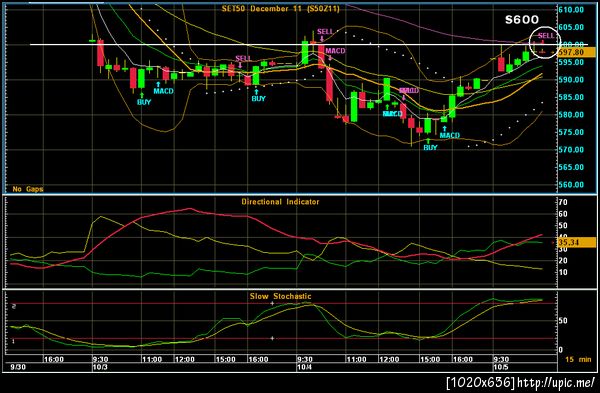Click the 610.00 price axis value
Screen dimensions: 600x393
571,10
